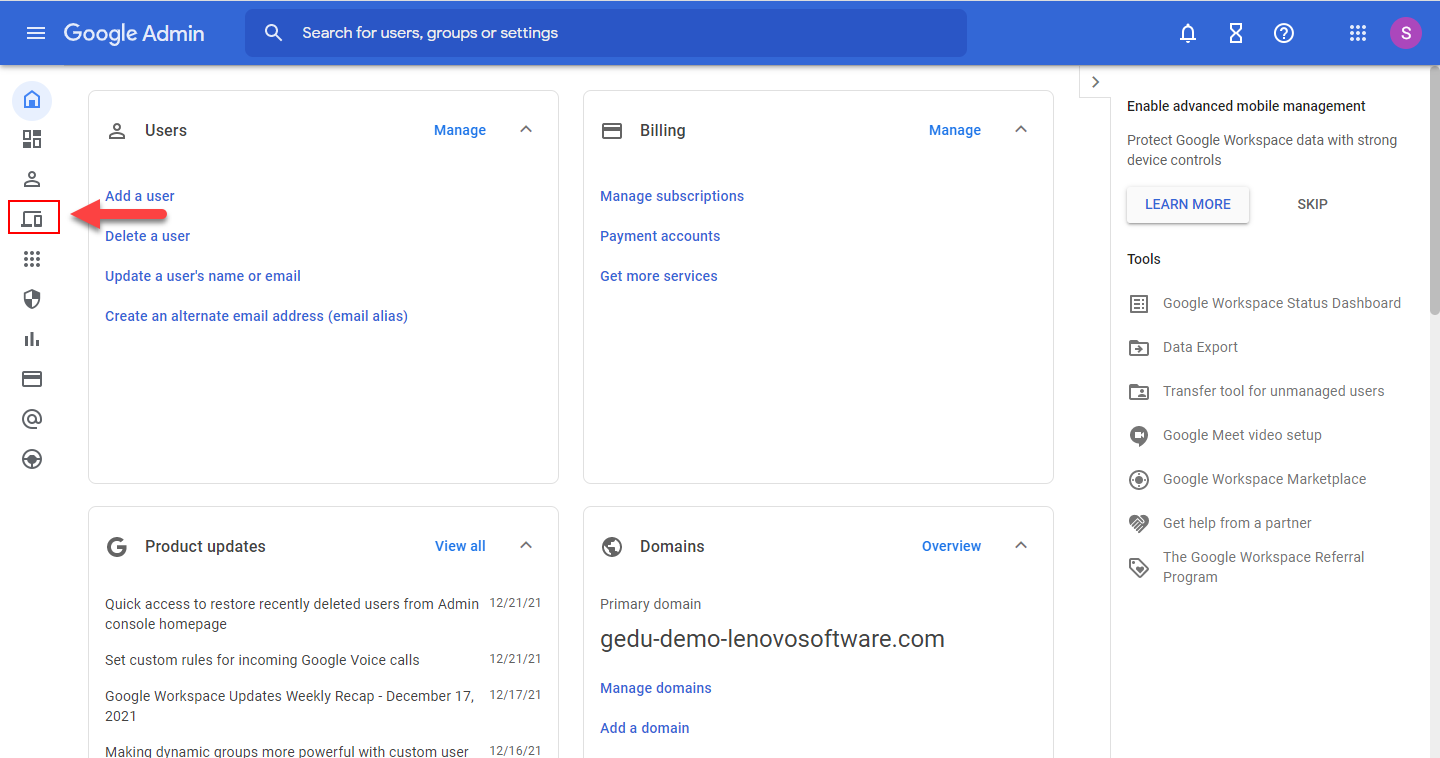Screen dimensions: 1440x758
Task: Click the Product updates Google G icon
Action: 117,547
